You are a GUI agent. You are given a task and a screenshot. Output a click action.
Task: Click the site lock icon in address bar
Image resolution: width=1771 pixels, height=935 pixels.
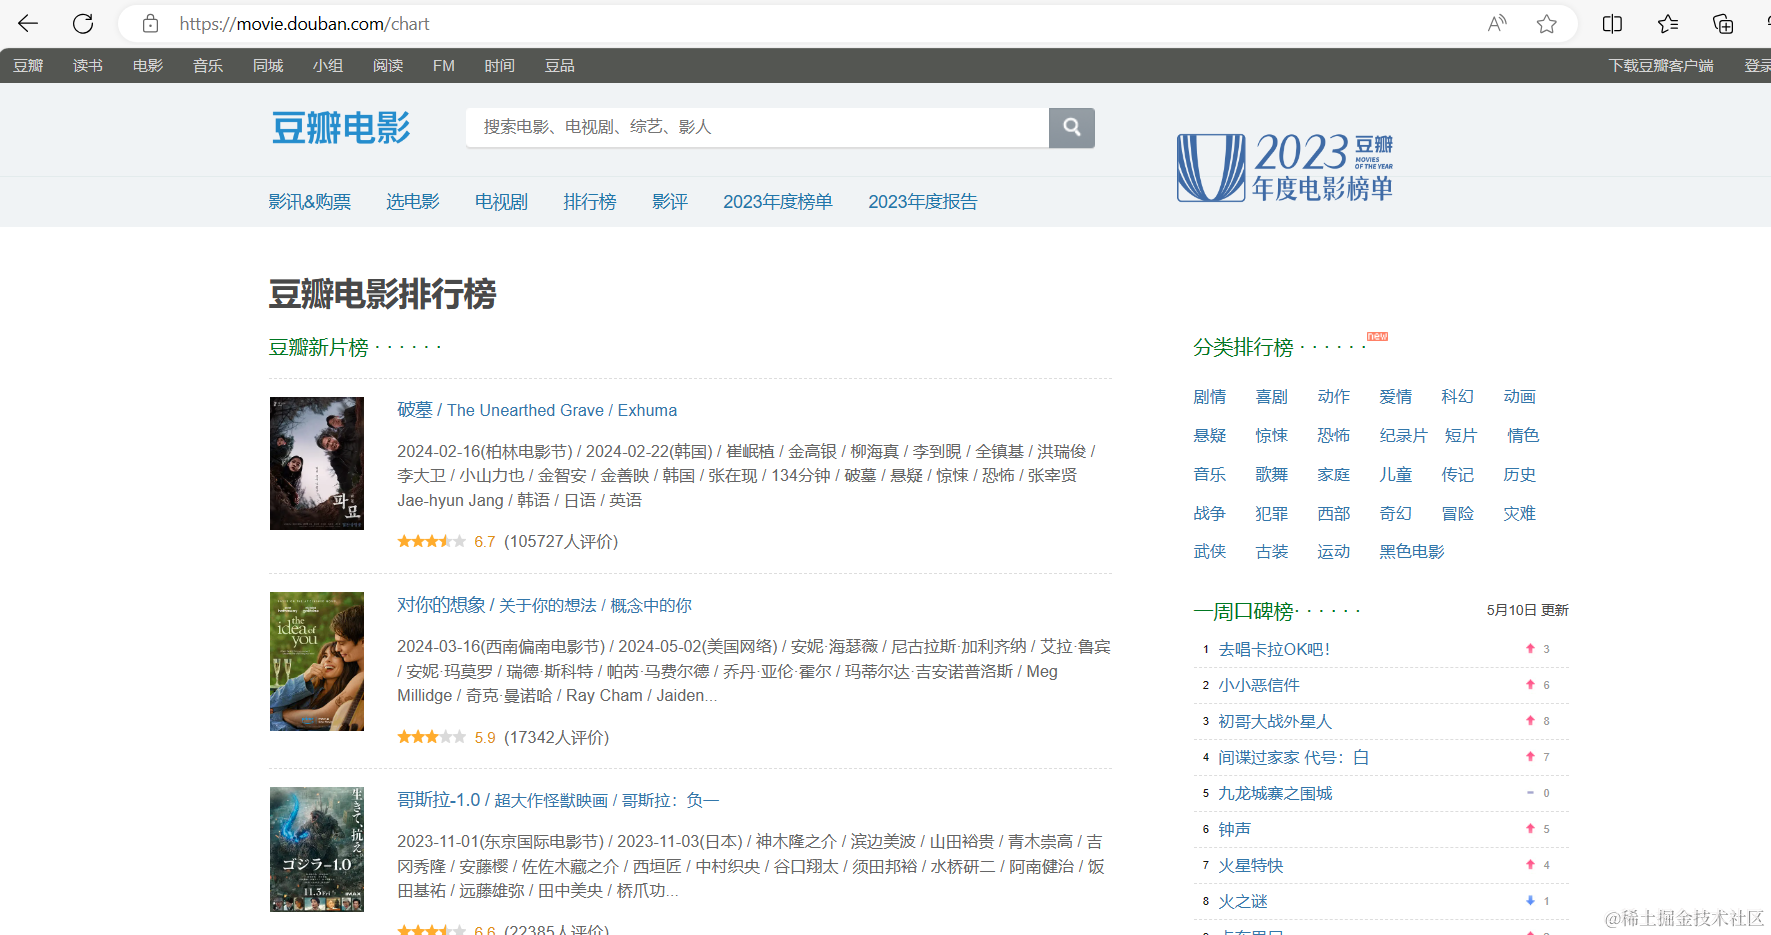150,23
